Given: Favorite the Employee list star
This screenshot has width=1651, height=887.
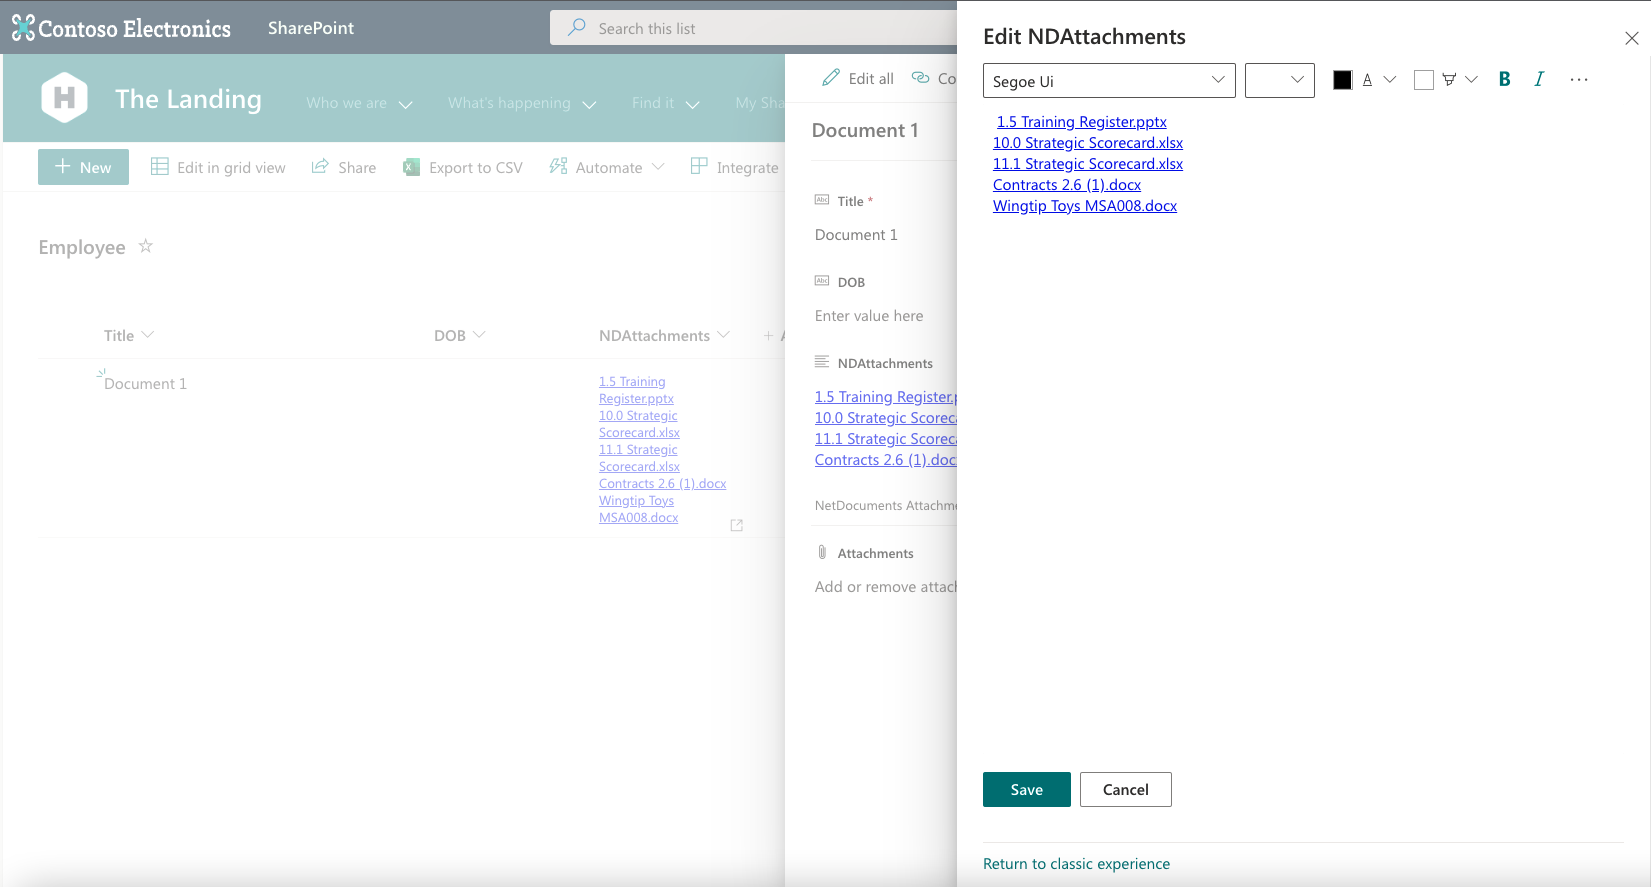Looking at the screenshot, I should [x=146, y=246].
